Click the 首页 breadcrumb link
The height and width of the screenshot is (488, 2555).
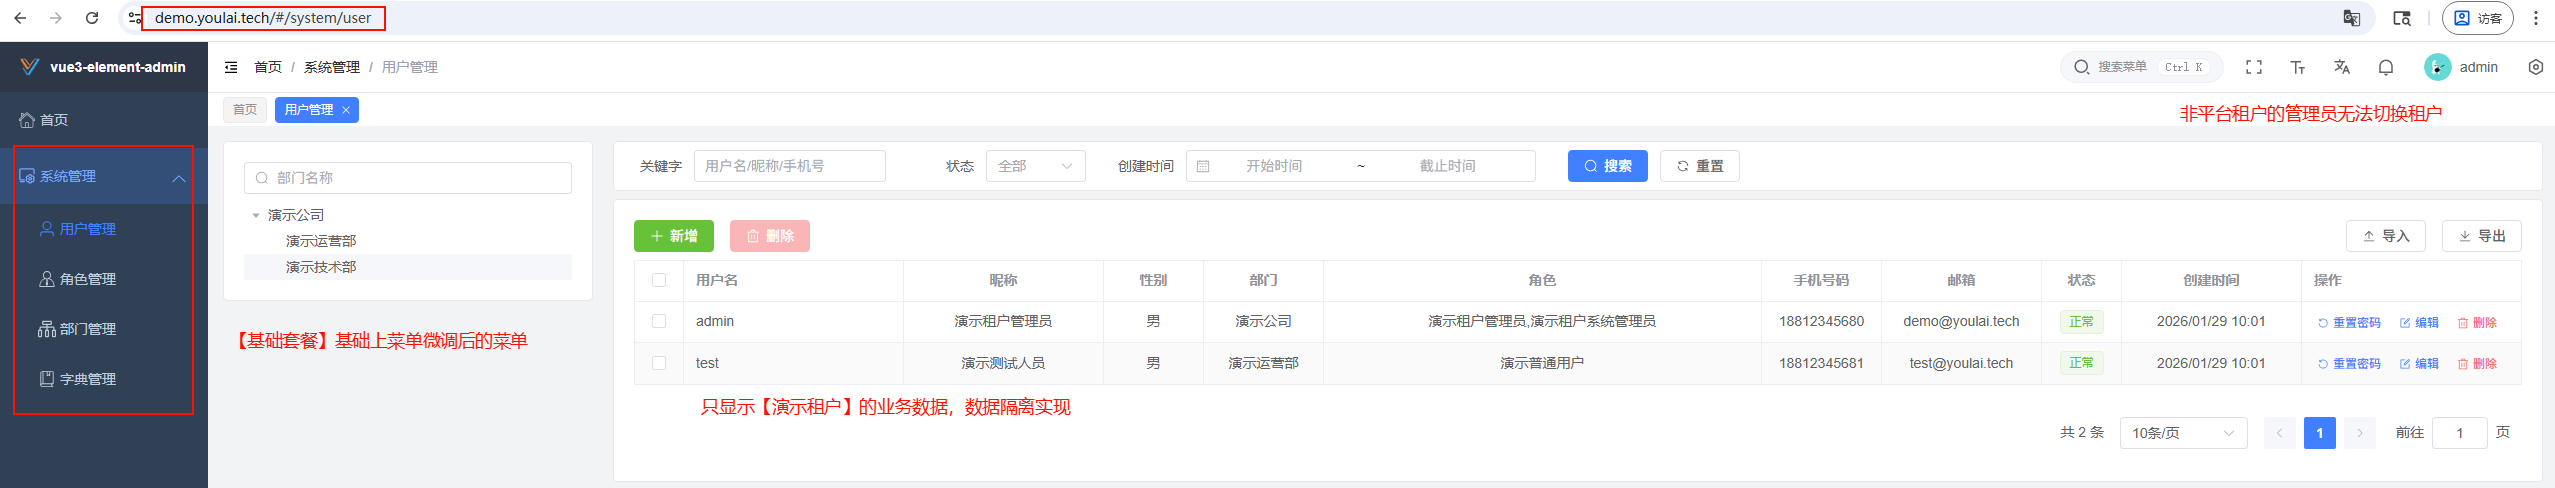268,67
